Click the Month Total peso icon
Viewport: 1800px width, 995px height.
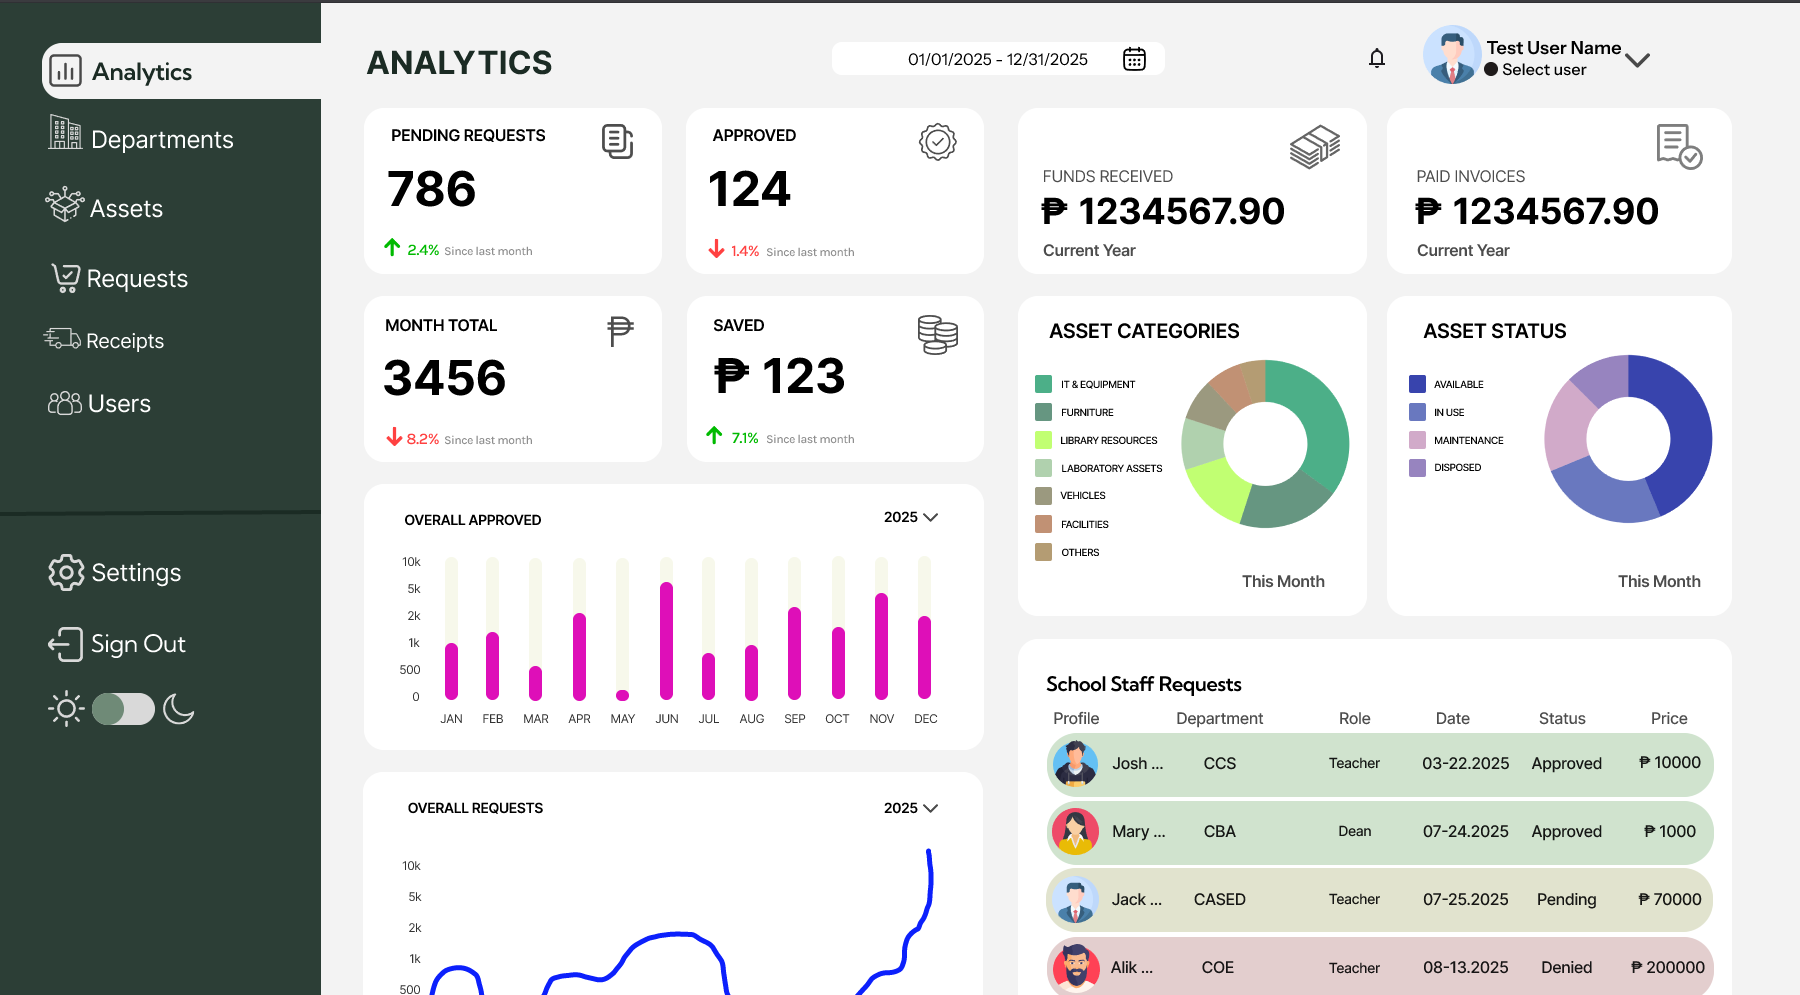click(x=620, y=330)
